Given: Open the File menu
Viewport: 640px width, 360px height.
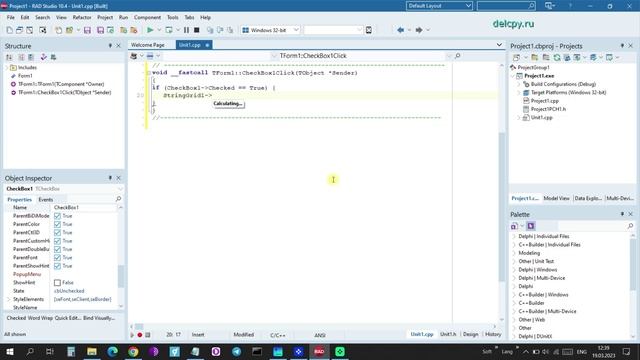Looking at the screenshot, I should coord(11,18).
